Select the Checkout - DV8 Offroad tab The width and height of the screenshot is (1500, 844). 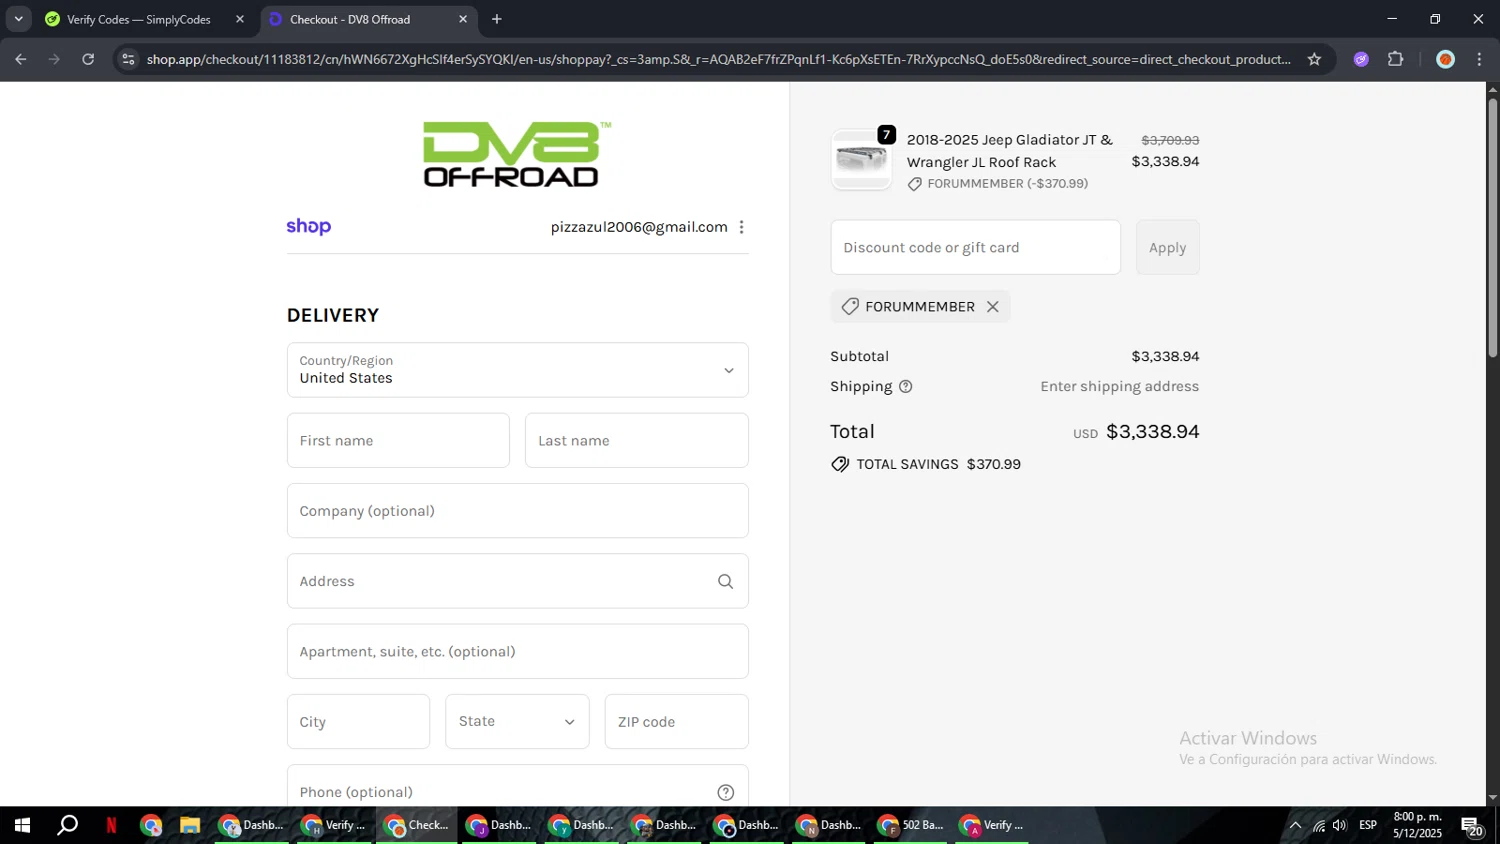[x=368, y=19]
